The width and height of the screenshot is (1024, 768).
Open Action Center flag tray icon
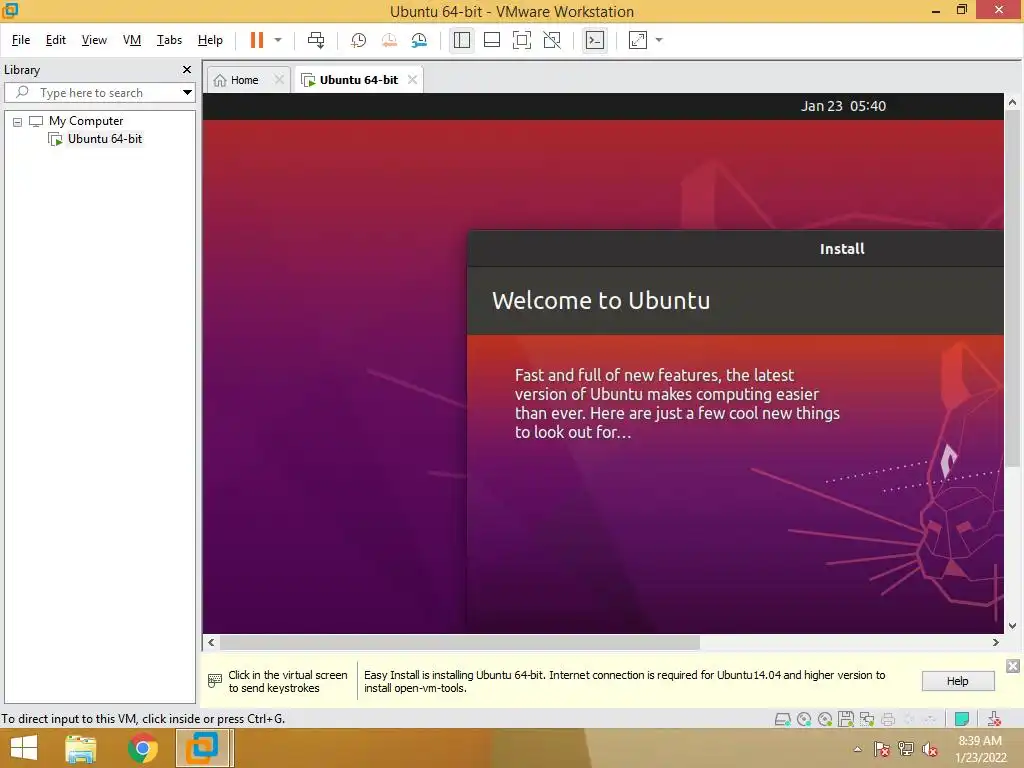click(882, 749)
